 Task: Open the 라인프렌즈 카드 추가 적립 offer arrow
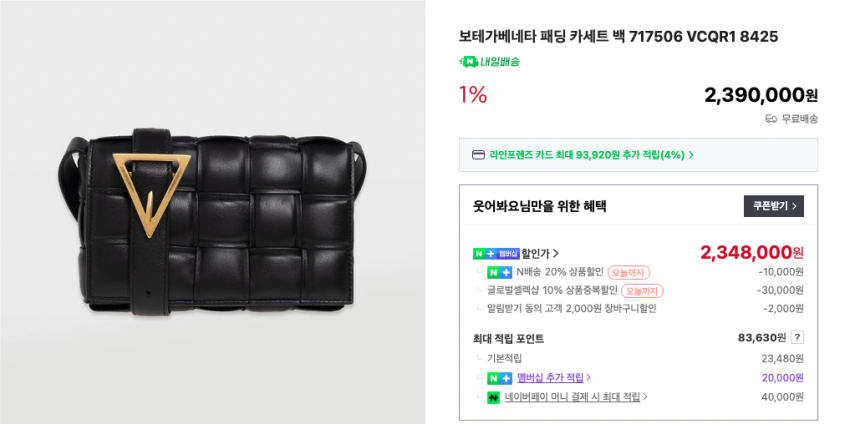point(691,155)
